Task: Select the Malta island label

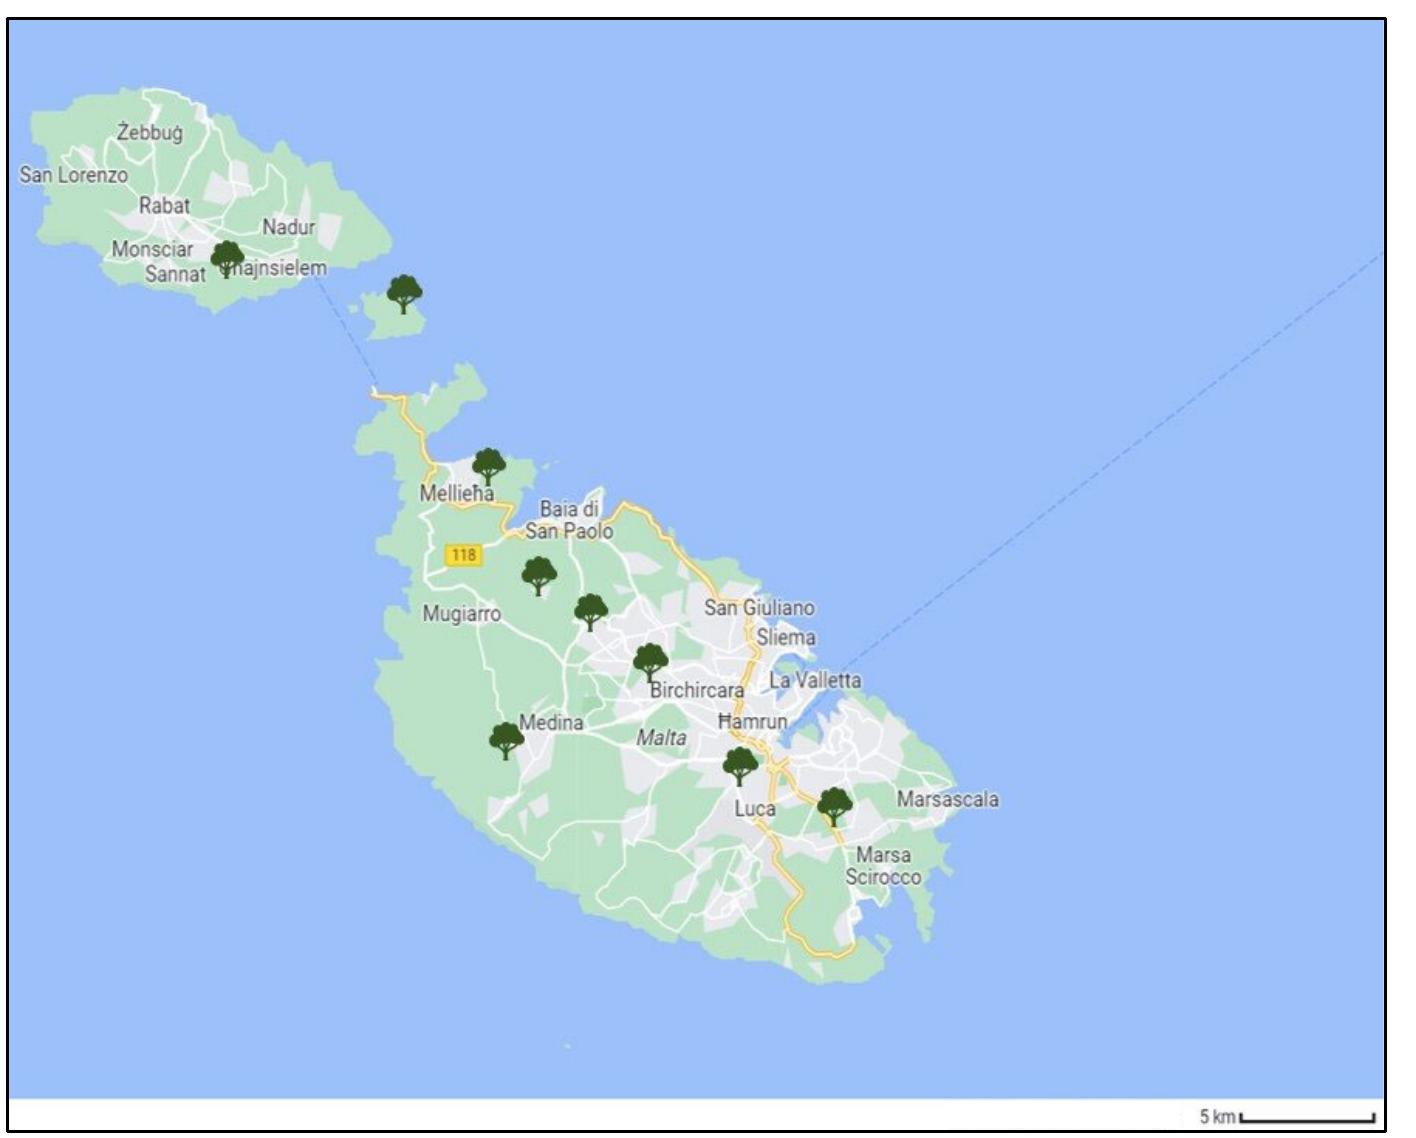Action: [x=662, y=736]
